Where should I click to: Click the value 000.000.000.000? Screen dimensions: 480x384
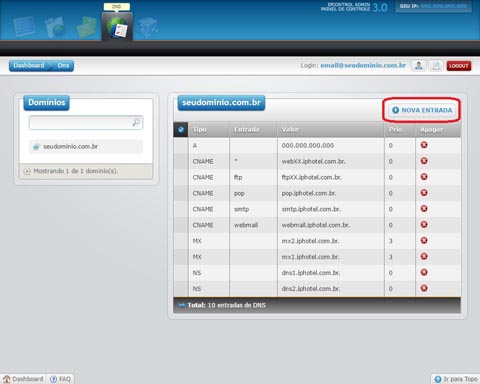(x=308, y=145)
